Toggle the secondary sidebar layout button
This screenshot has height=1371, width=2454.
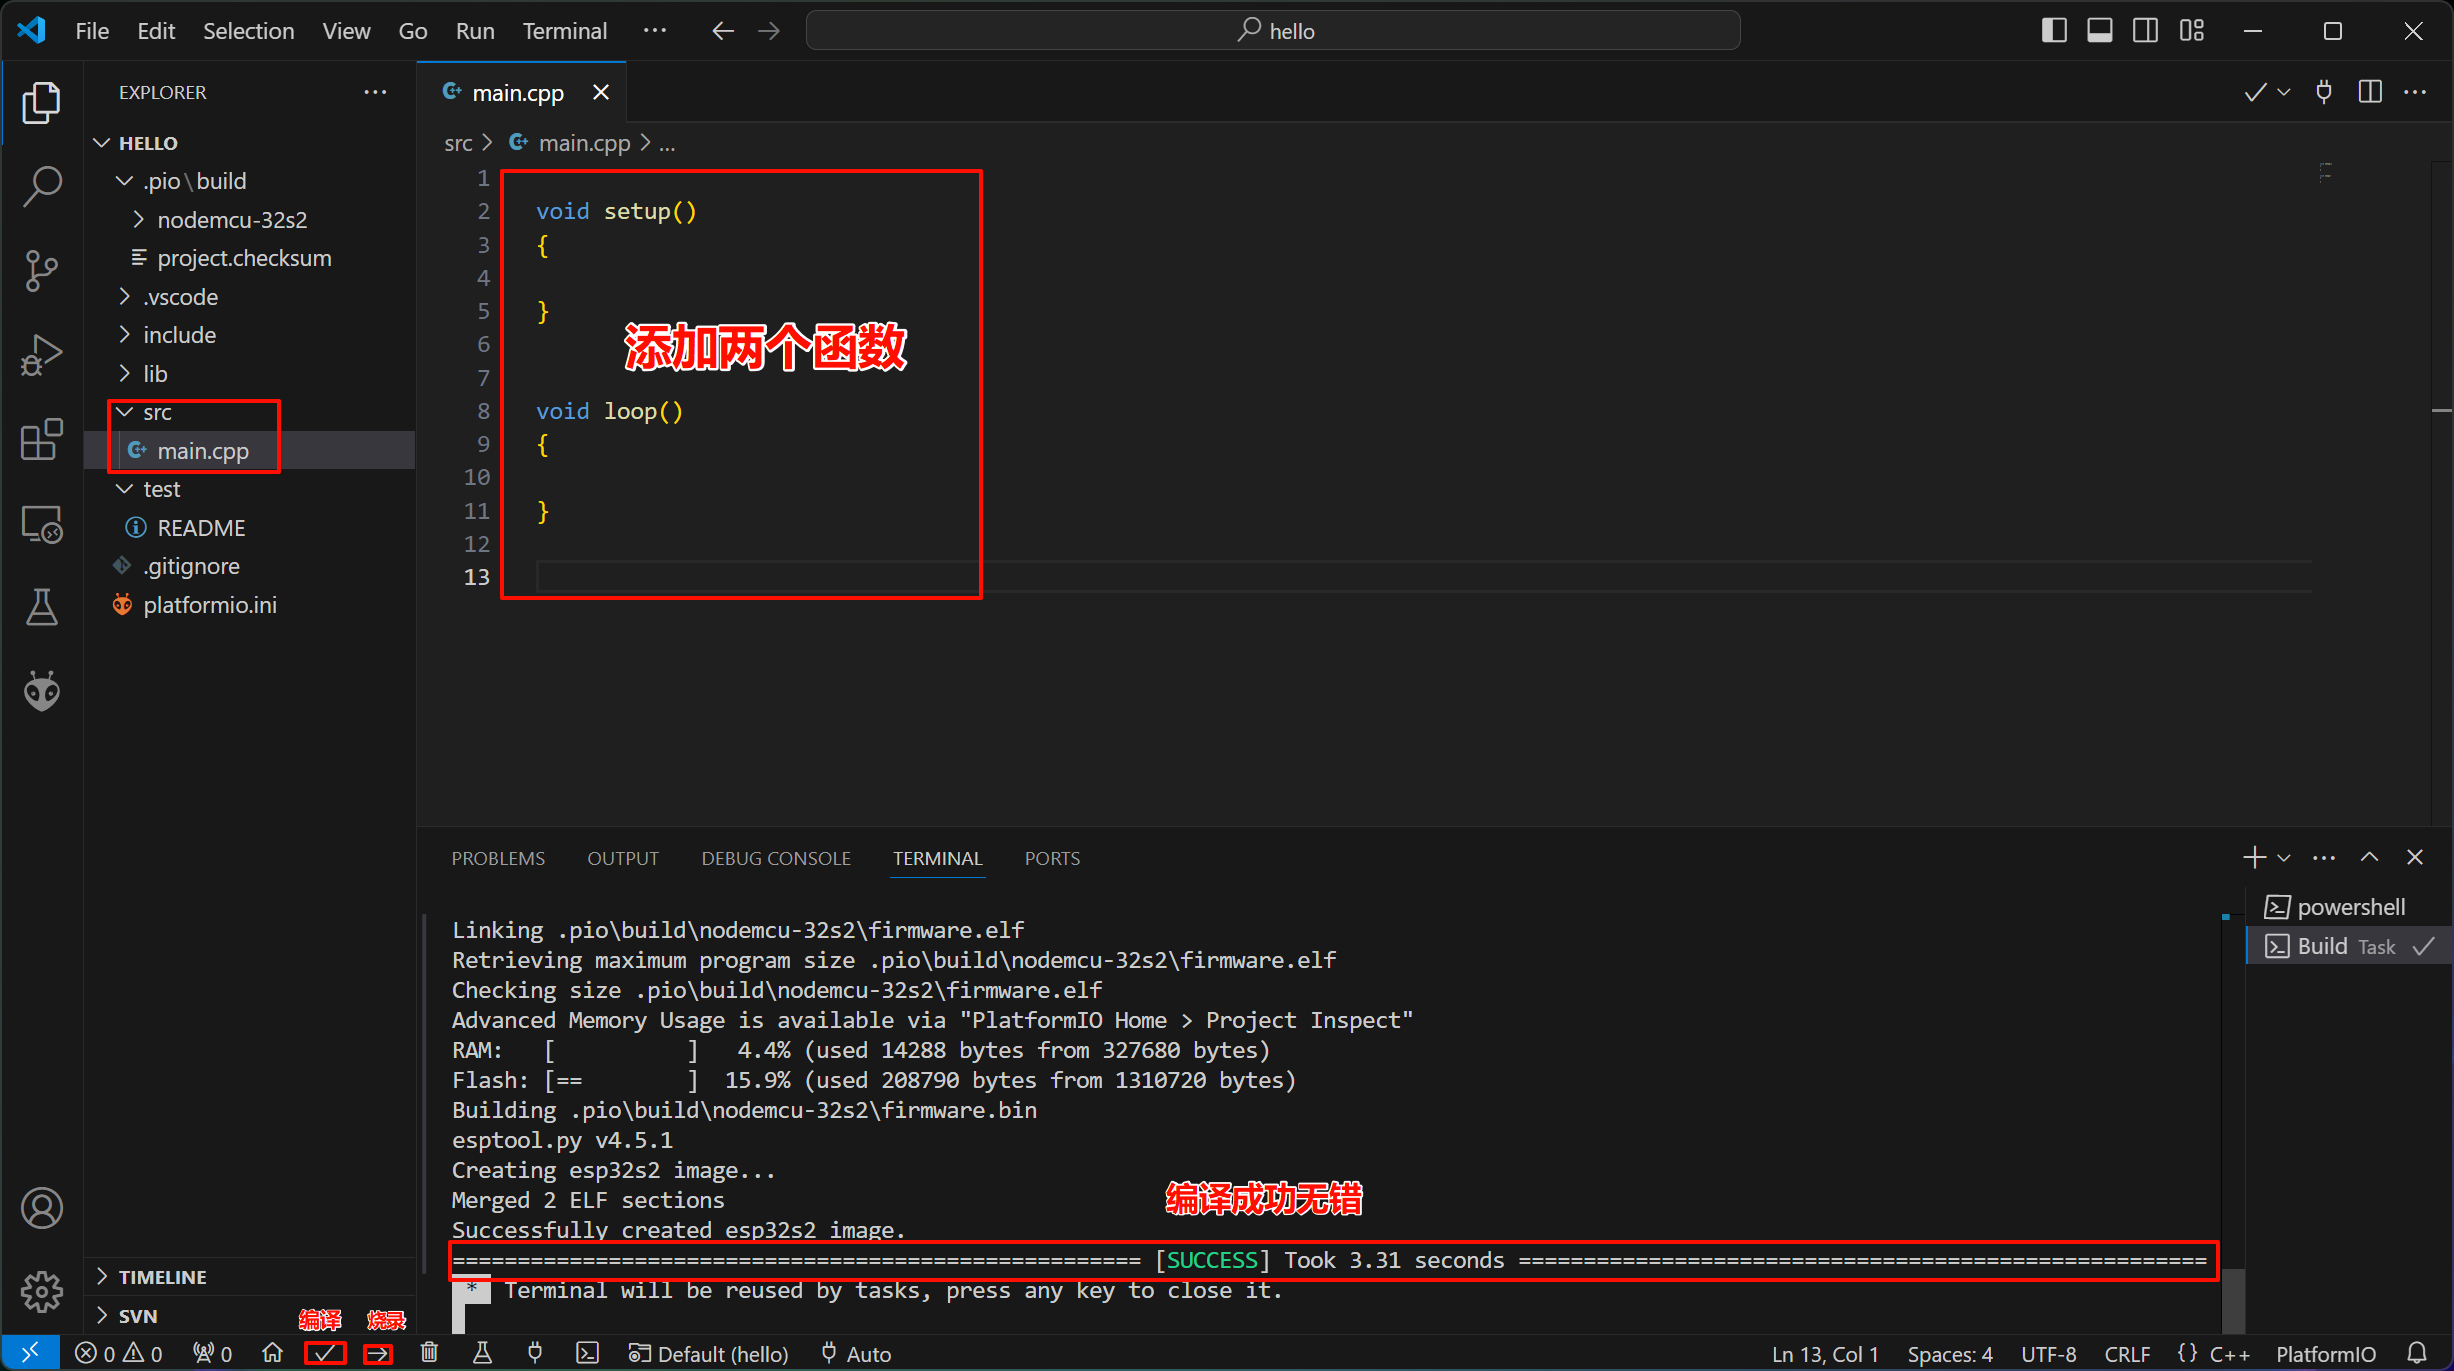pyautogui.click(x=2145, y=31)
